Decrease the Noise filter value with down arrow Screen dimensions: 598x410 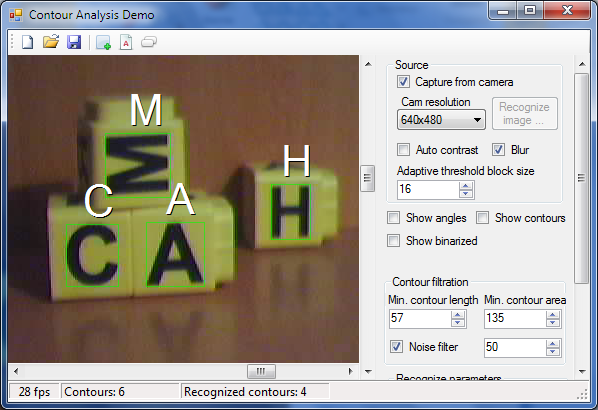tap(553, 352)
